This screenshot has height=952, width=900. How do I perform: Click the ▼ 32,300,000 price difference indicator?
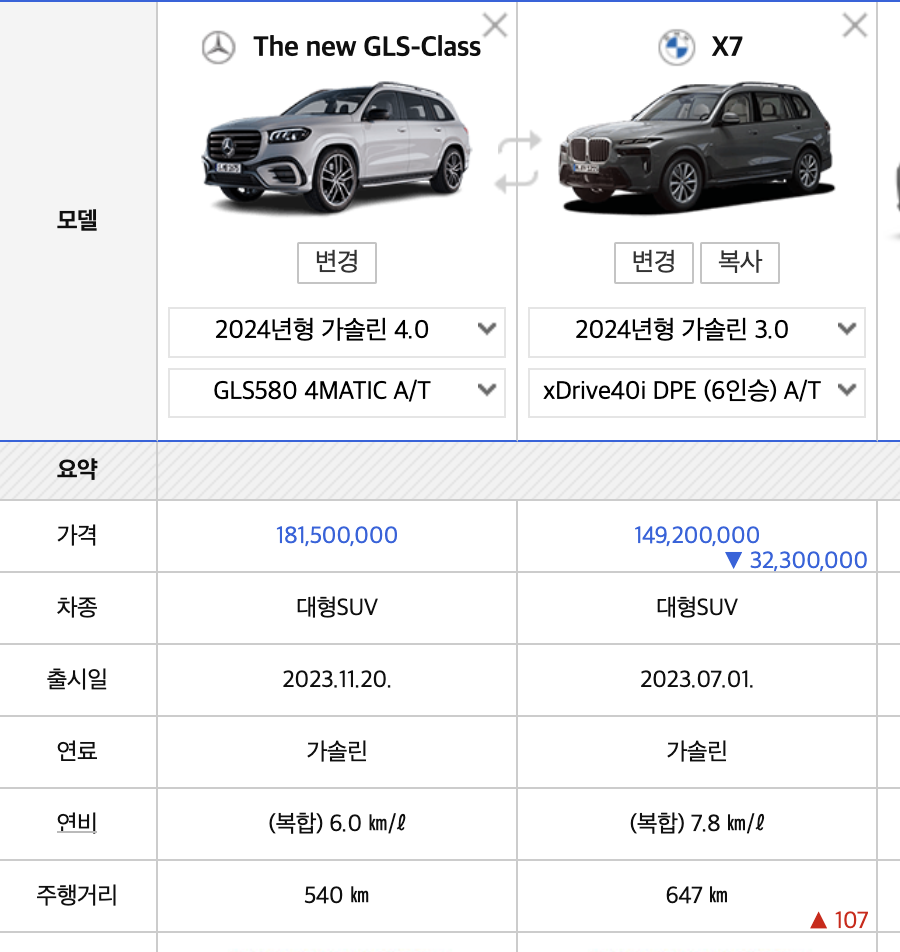795,560
